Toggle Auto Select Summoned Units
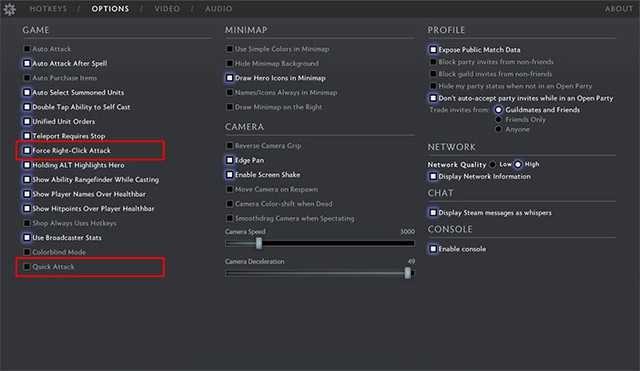 (27, 92)
